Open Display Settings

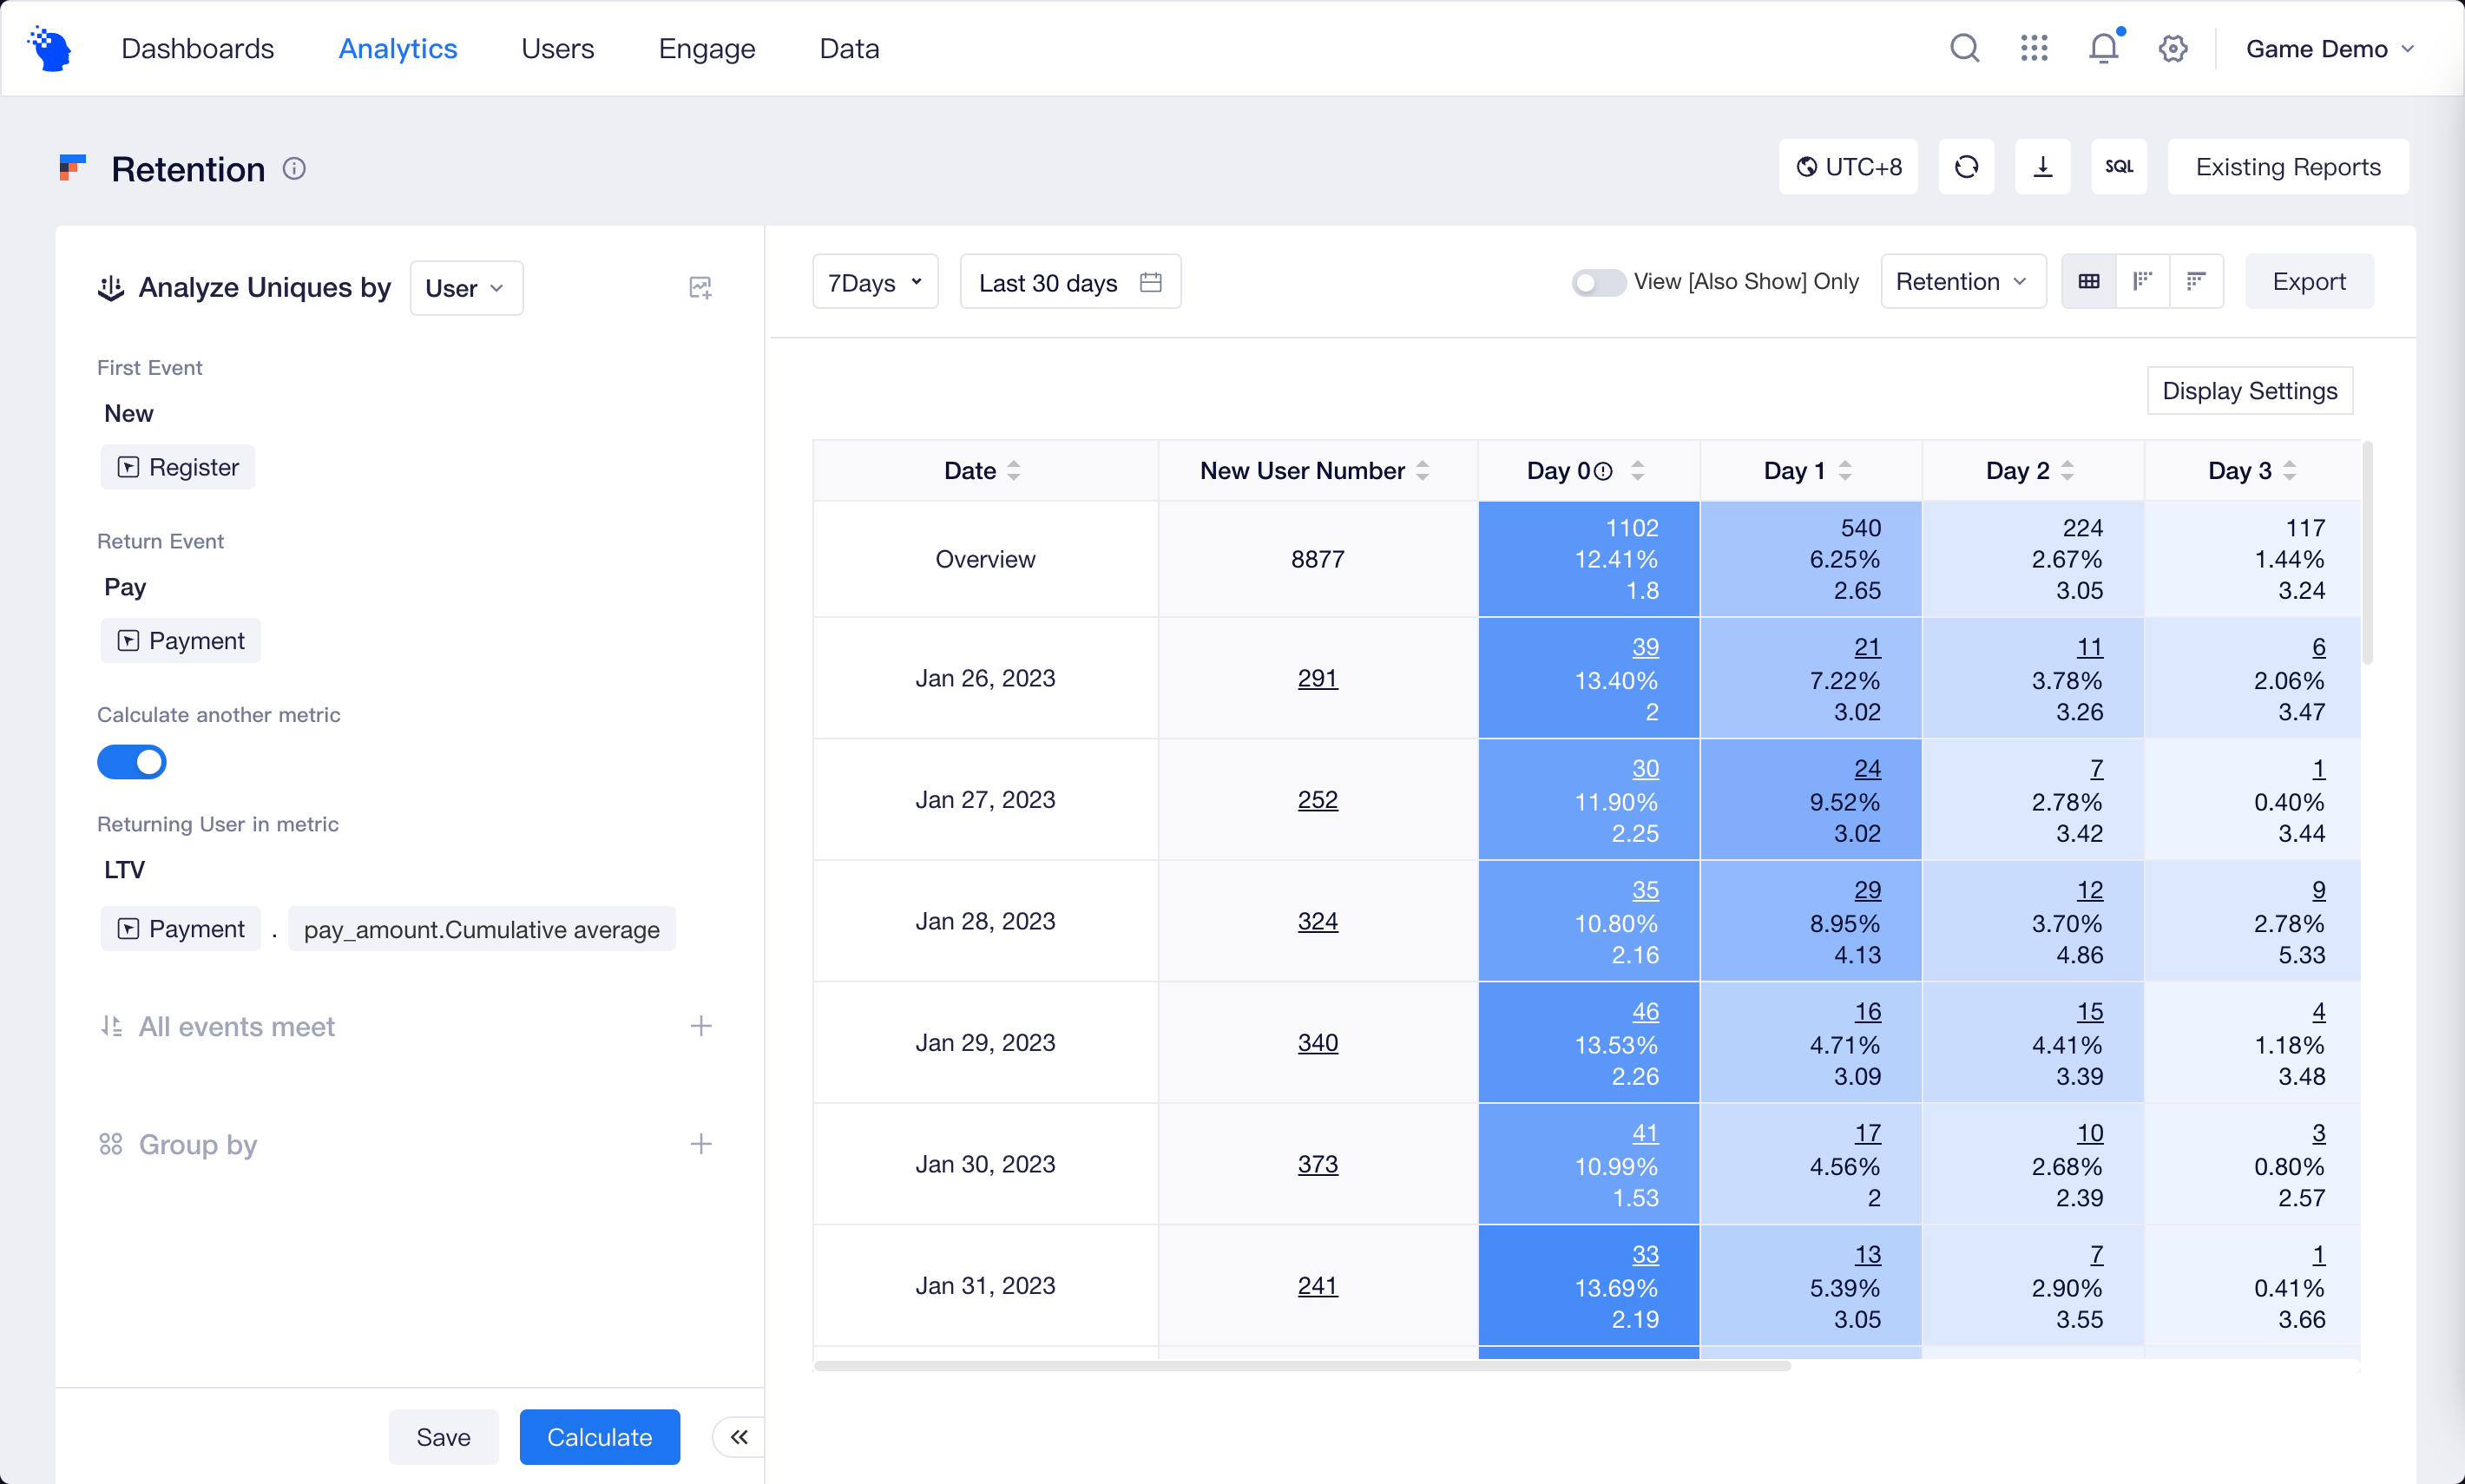pyautogui.click(x=2250, y=390)
